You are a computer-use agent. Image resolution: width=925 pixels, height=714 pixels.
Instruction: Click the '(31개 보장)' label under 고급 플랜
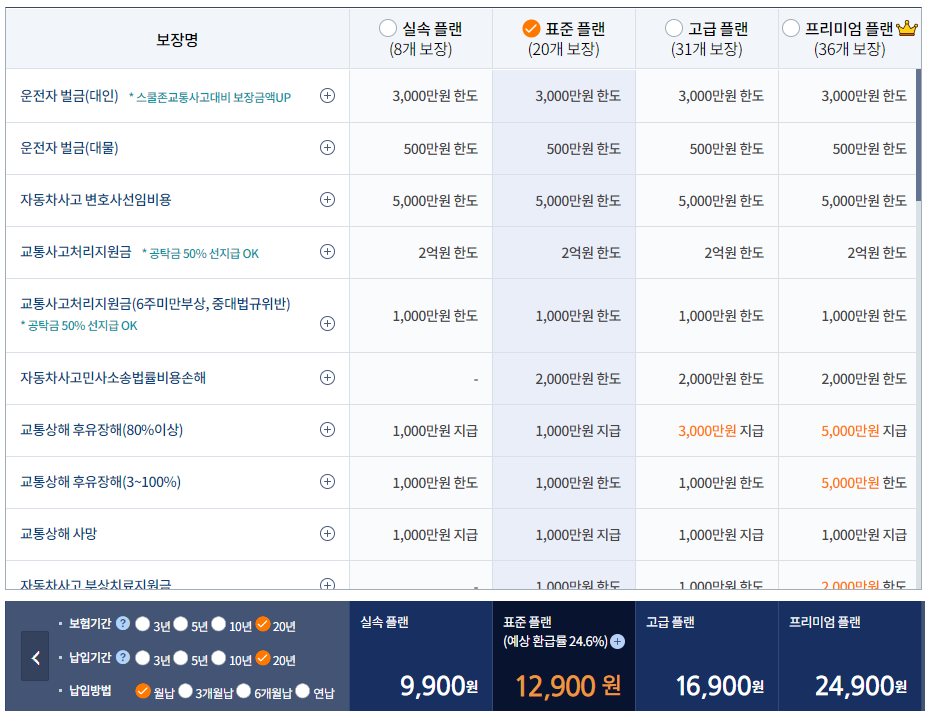pyautogui.click(x=707, y=49)
